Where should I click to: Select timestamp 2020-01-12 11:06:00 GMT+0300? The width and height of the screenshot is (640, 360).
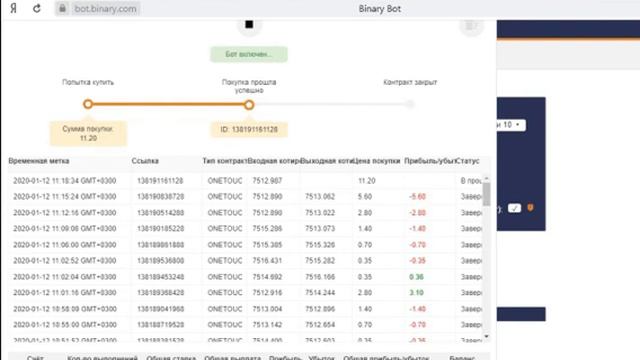(x=64, y=244)
